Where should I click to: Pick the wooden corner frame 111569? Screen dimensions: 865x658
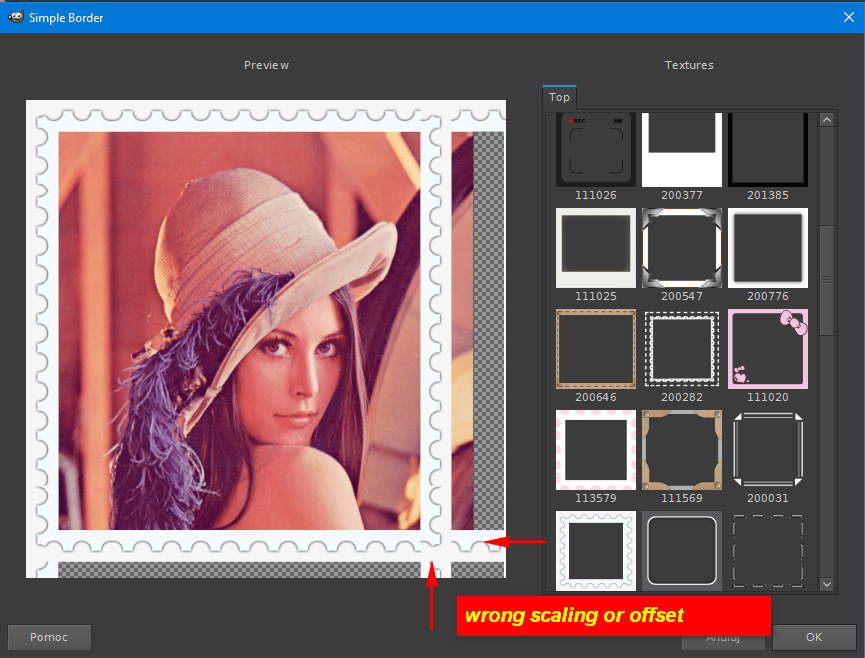(682, 450)
